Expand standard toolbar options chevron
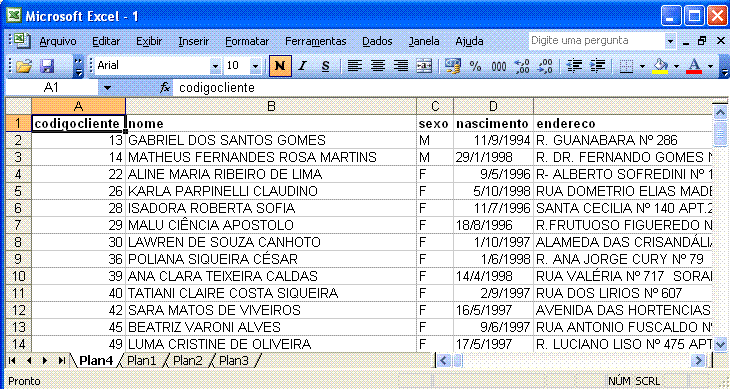Viewport: 730px width, 389px height. tap(79, 67)
